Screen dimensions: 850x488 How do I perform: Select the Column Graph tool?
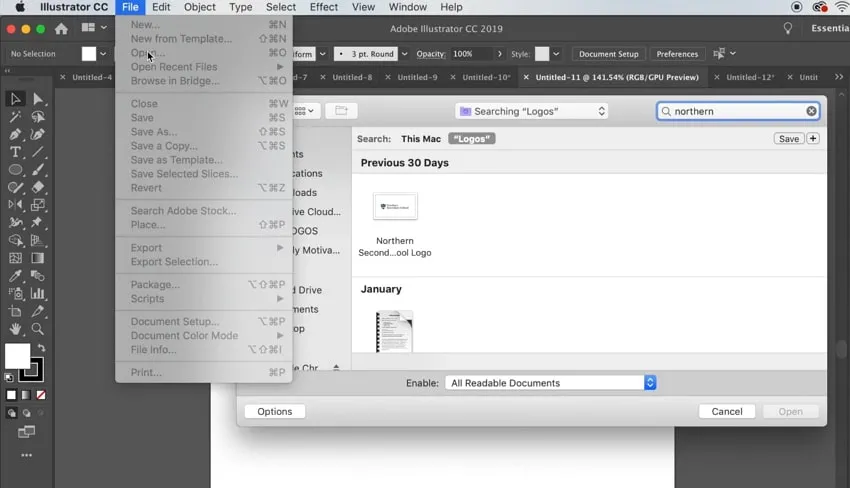point(37,293)
